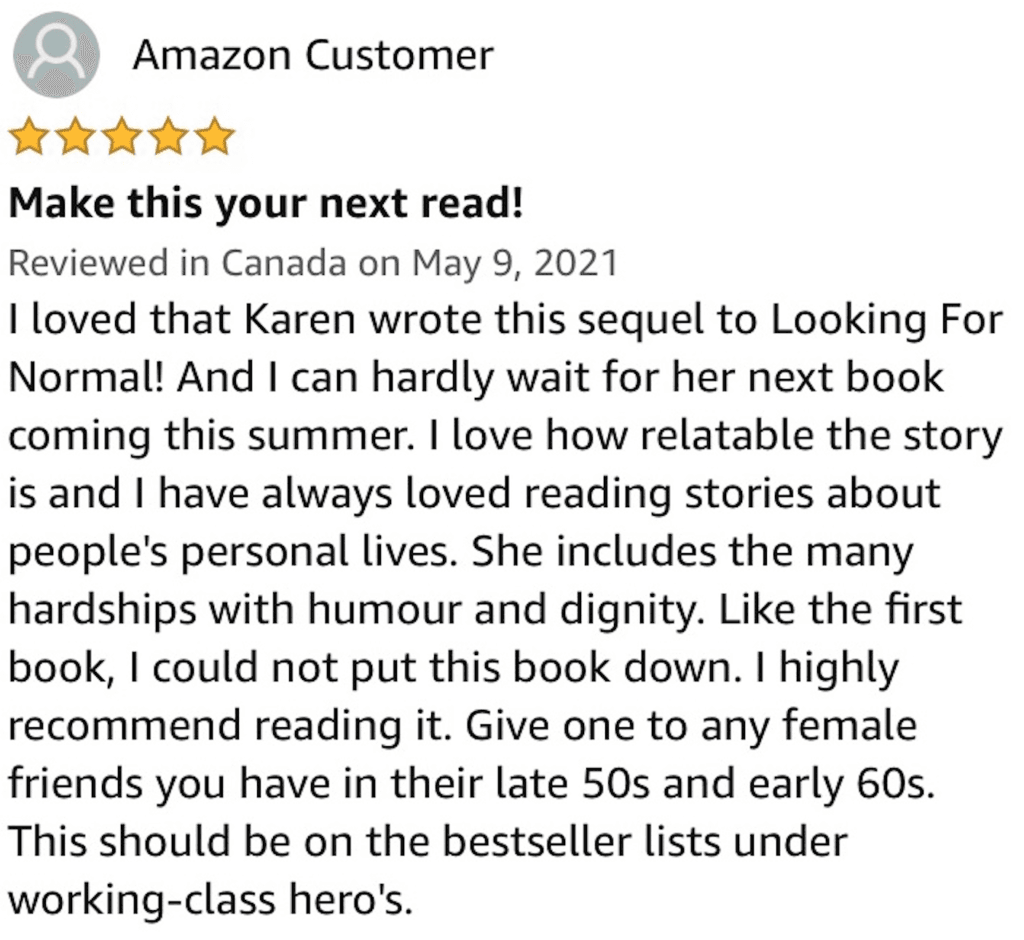The height and width of the screenshot is (940, 1024).
Task: Select the first star of the rating
Action: click(28, 137)
